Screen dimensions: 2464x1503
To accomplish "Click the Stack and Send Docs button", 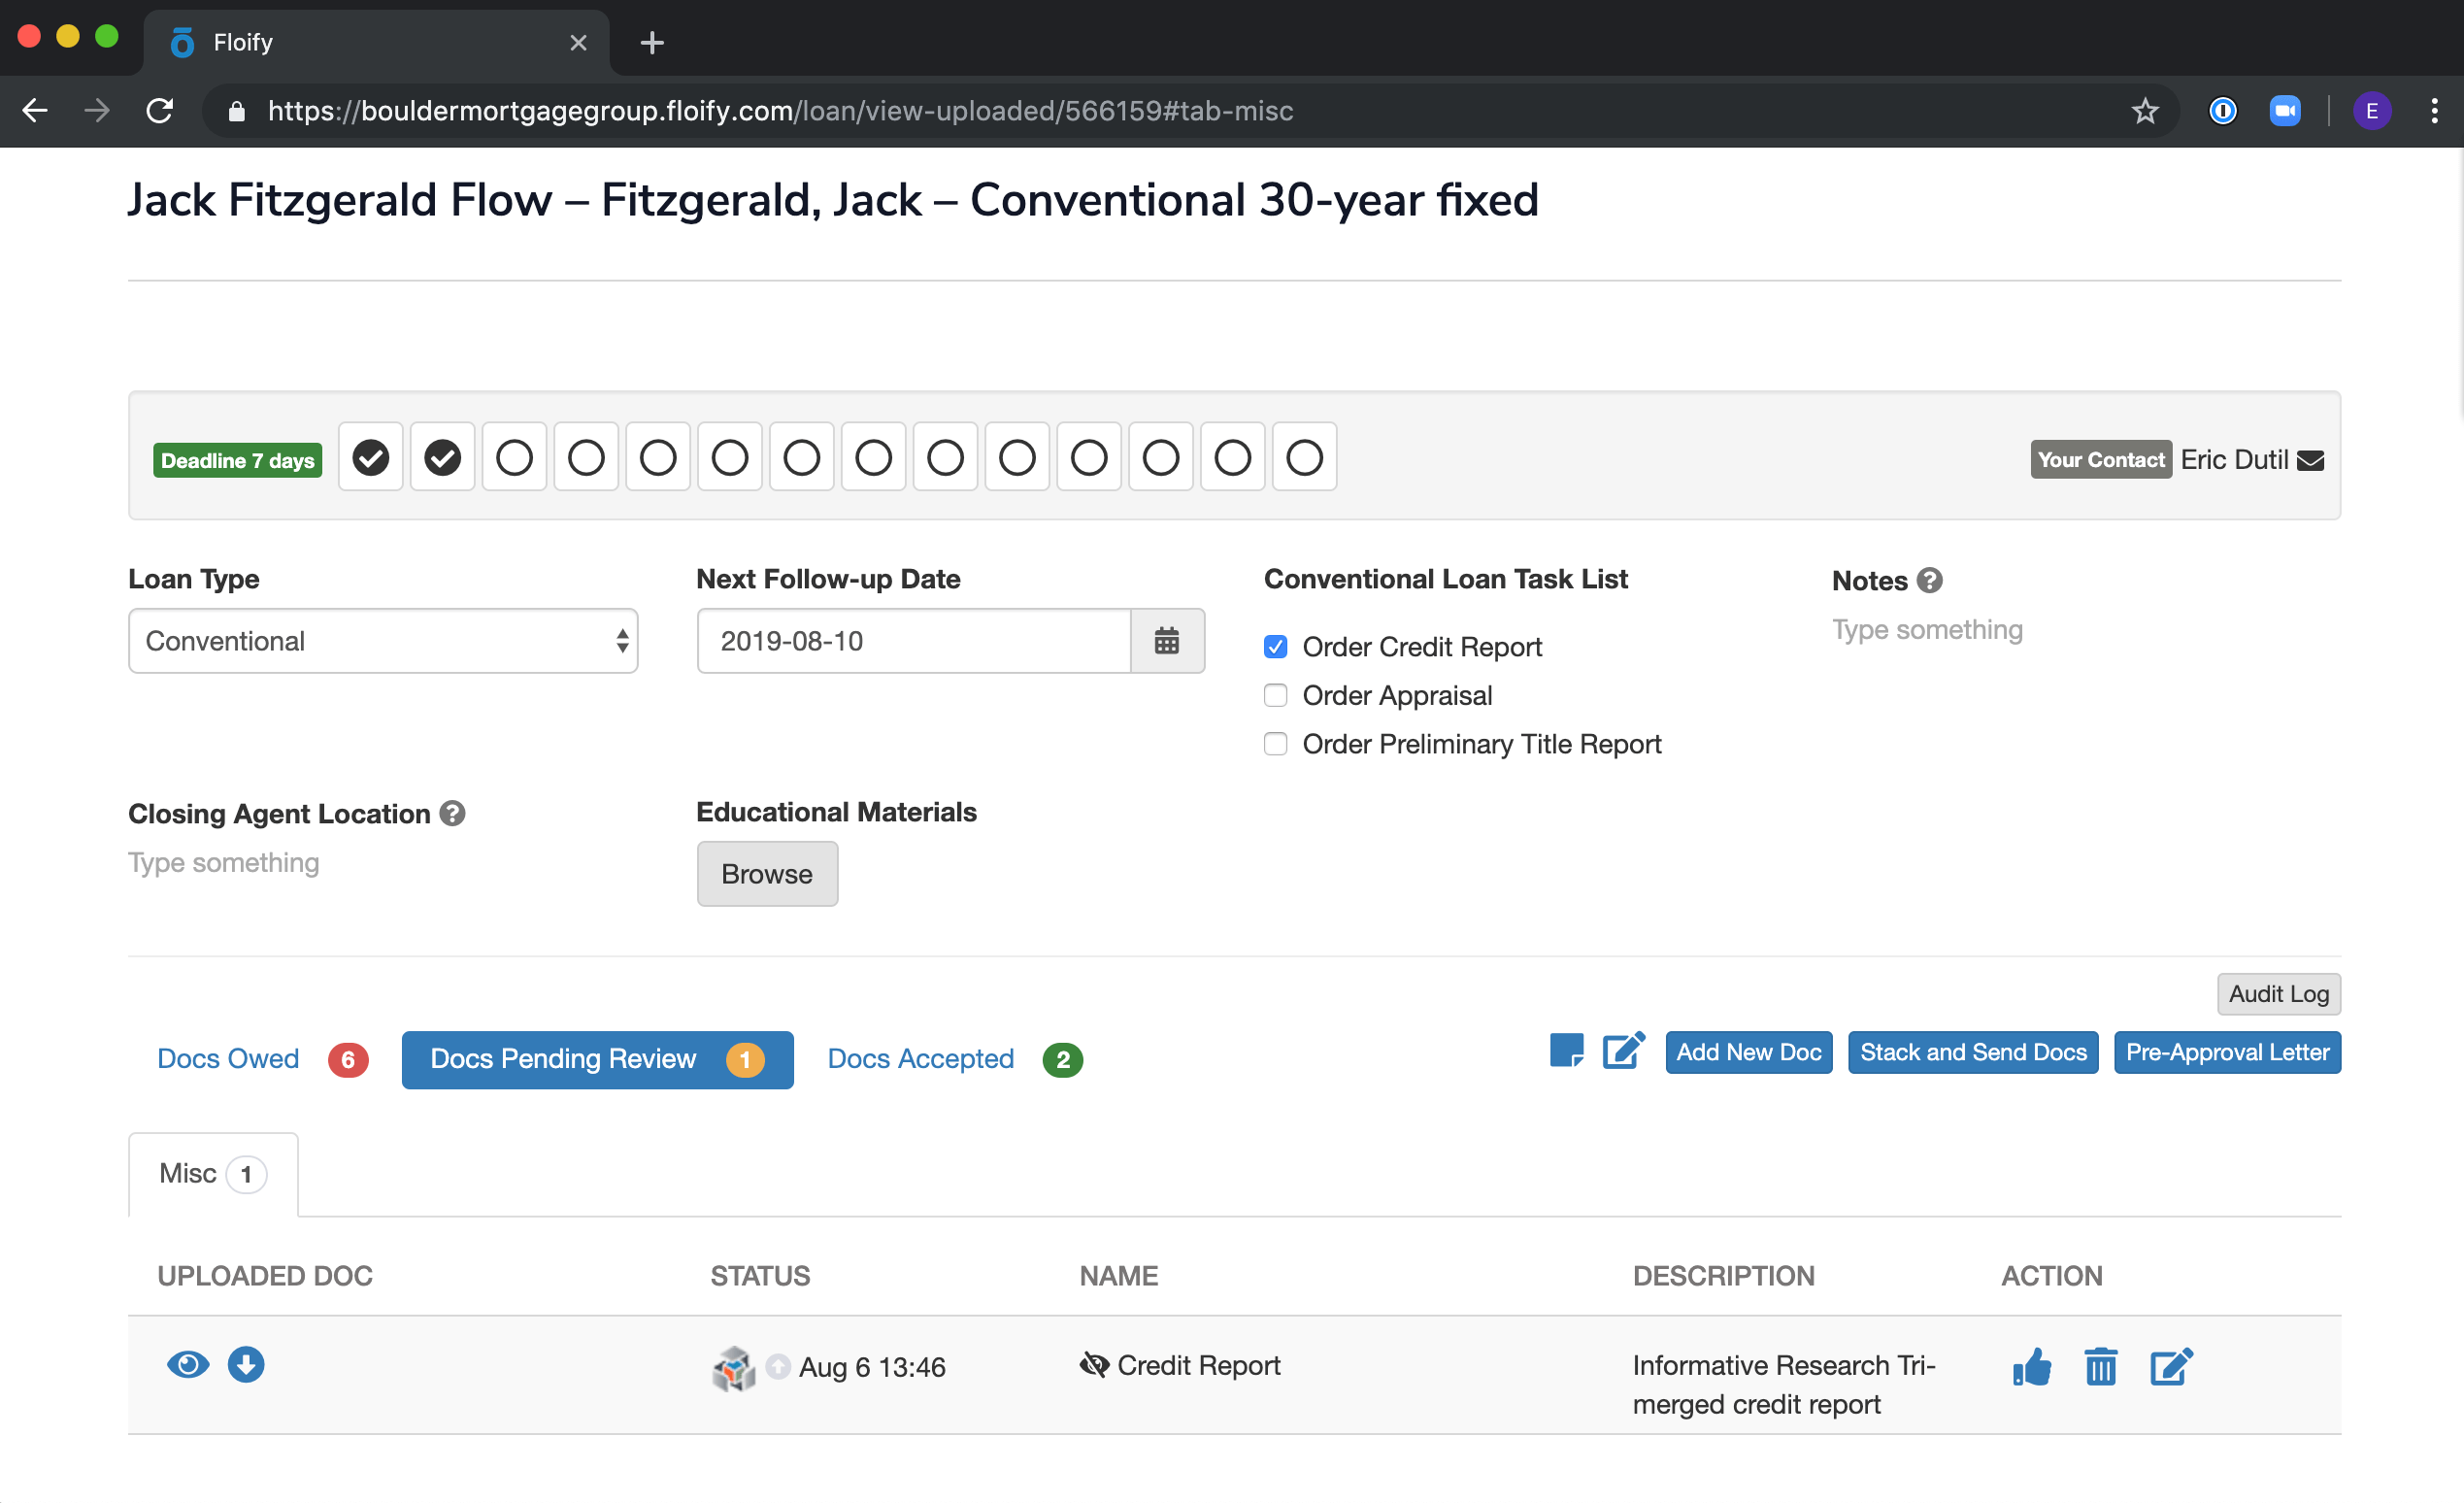I will (x=1972, y=1052).
